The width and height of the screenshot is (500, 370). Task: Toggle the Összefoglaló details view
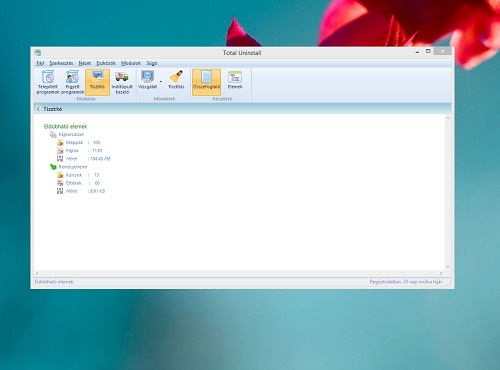tap(206, 82)
